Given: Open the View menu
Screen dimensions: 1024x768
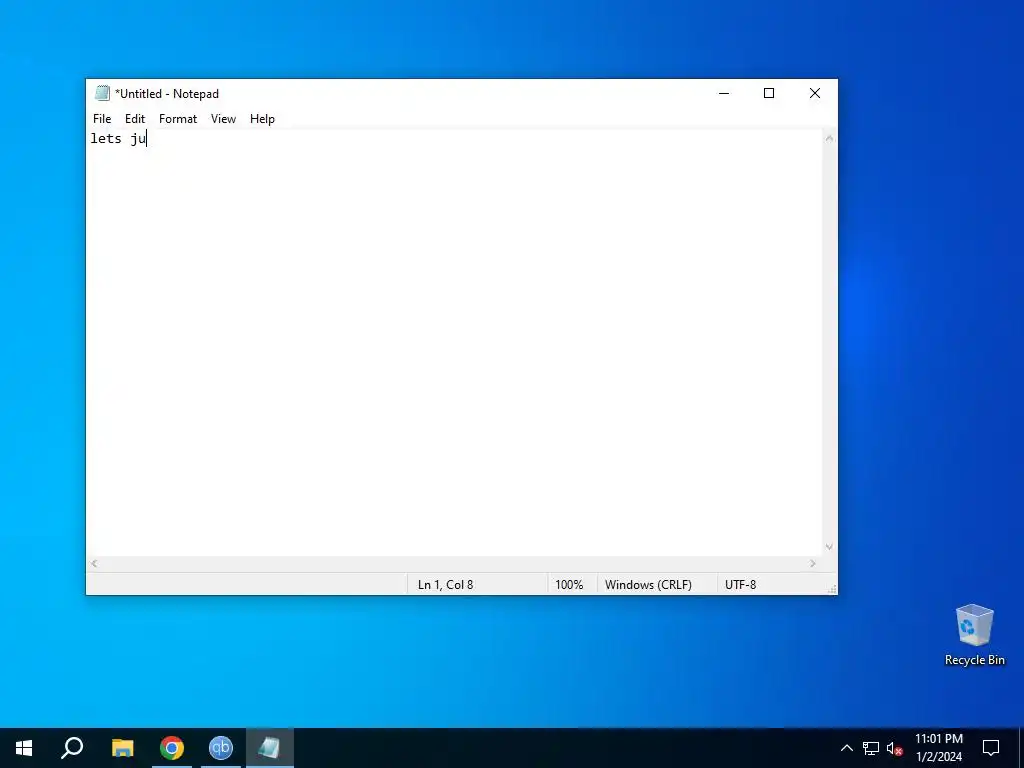Looking at the screenshot, I should tap(223, 119).
